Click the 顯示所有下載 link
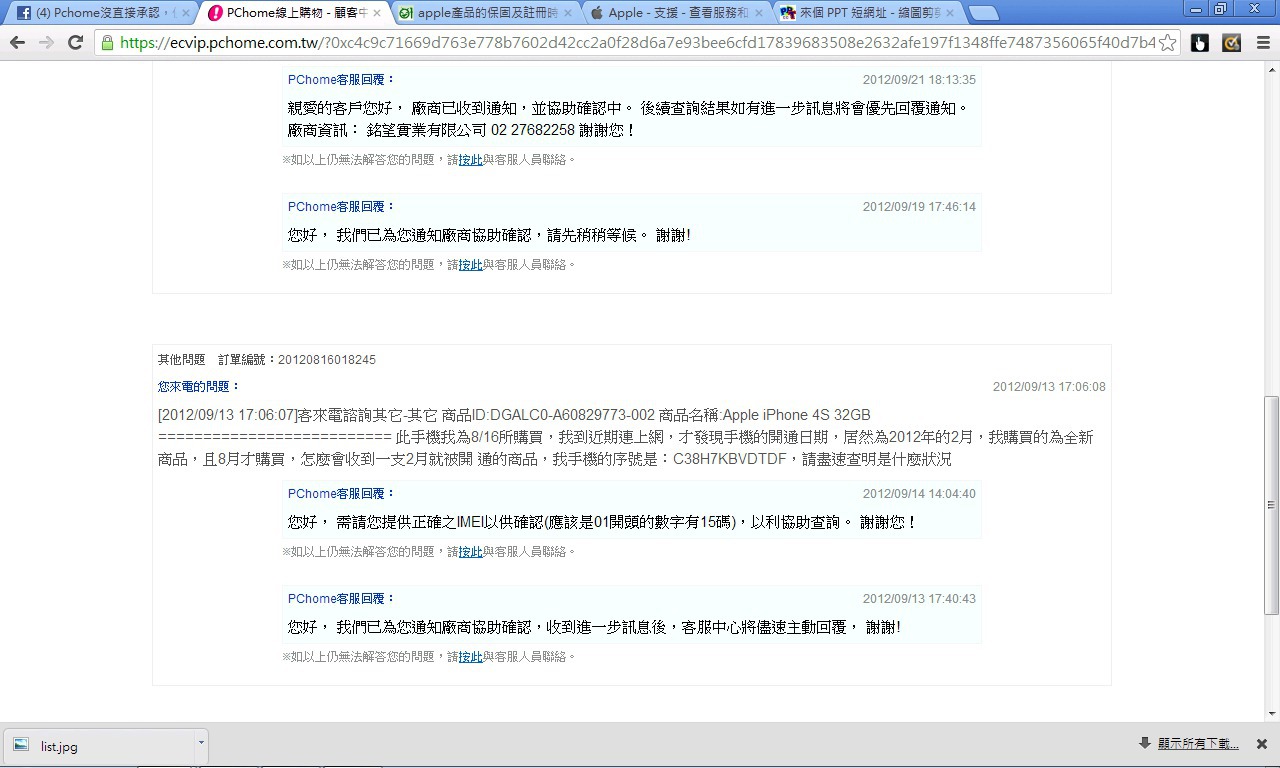The height and width of the screenshot is (768, 1280). tap(1198, 744)
